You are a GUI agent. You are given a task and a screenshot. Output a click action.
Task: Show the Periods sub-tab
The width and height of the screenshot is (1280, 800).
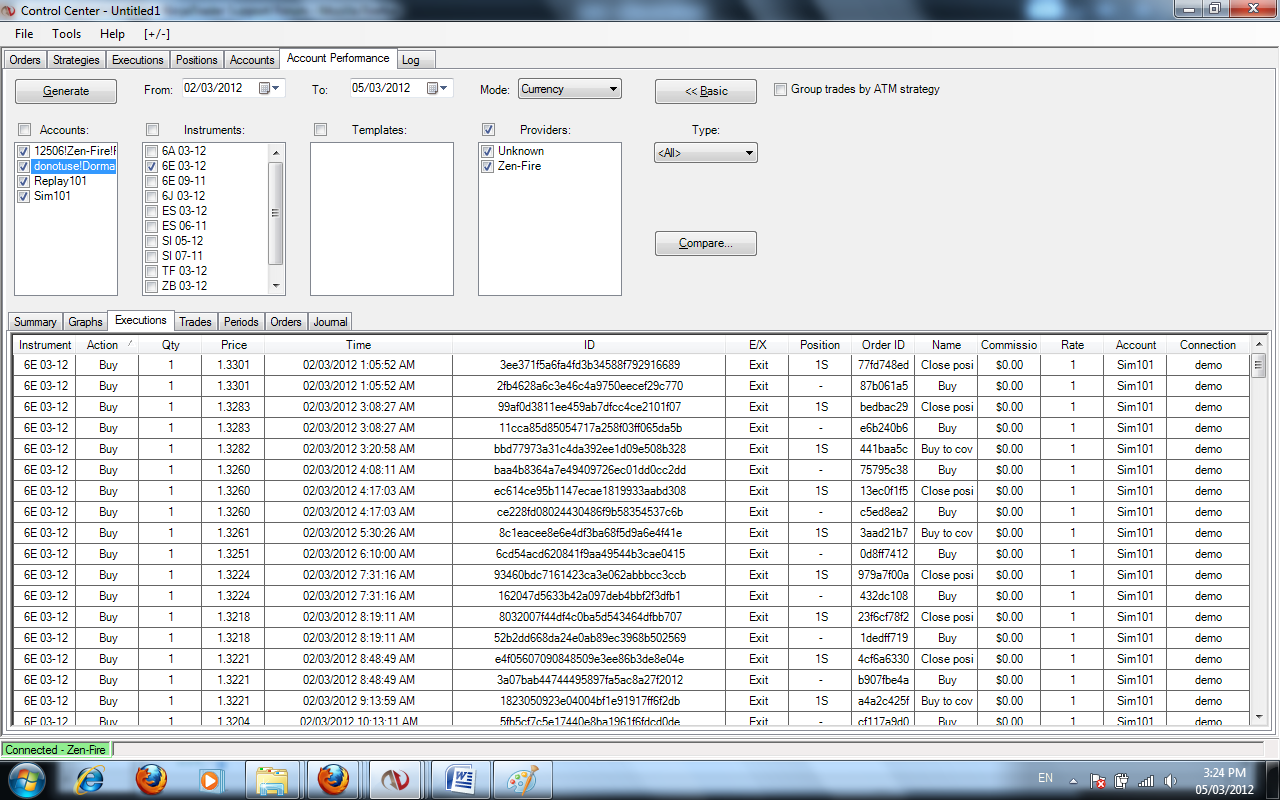[x=241, y=322]
